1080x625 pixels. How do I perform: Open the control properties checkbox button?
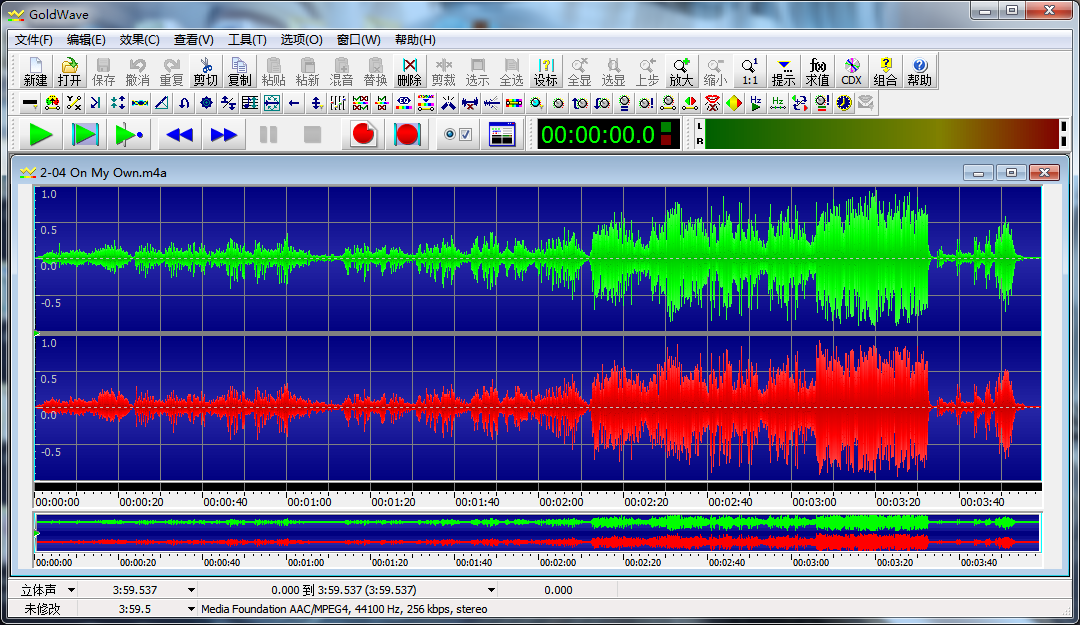pyautogui.click(x=458, y=134)
